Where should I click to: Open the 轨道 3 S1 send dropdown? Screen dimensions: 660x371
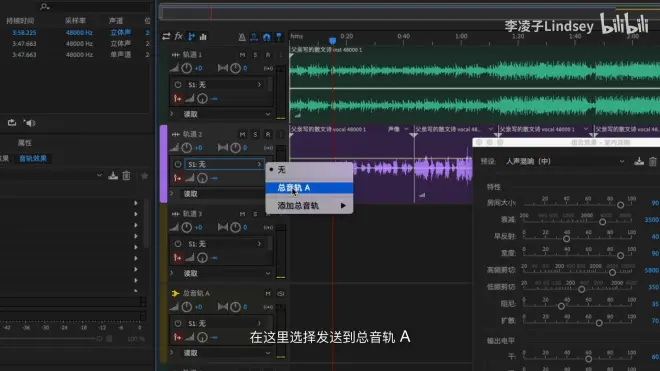click(224, 244)
